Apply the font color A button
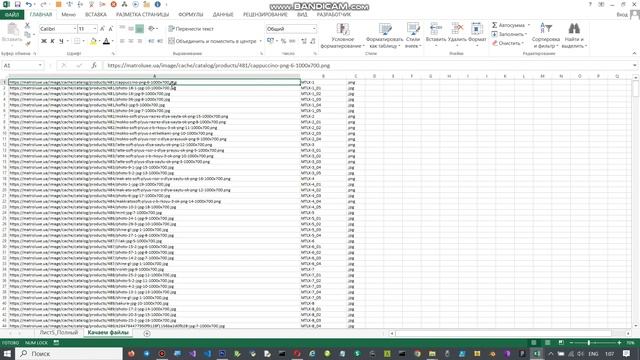 coord(107,41)
